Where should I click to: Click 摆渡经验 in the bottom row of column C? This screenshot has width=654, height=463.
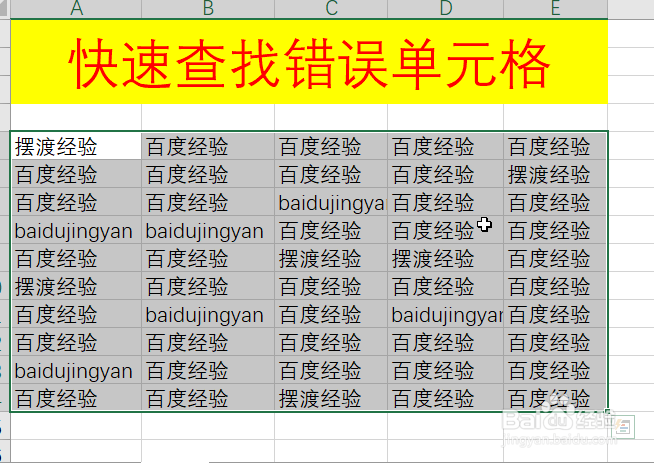(331, 398)
